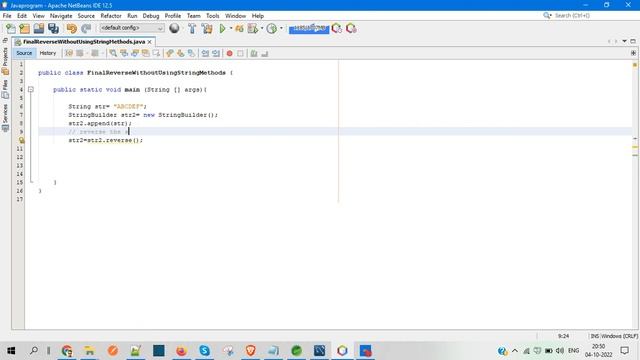Open the notification center in the taskbar
This screenshot has height=360, width=640.
tap(624, 350)
